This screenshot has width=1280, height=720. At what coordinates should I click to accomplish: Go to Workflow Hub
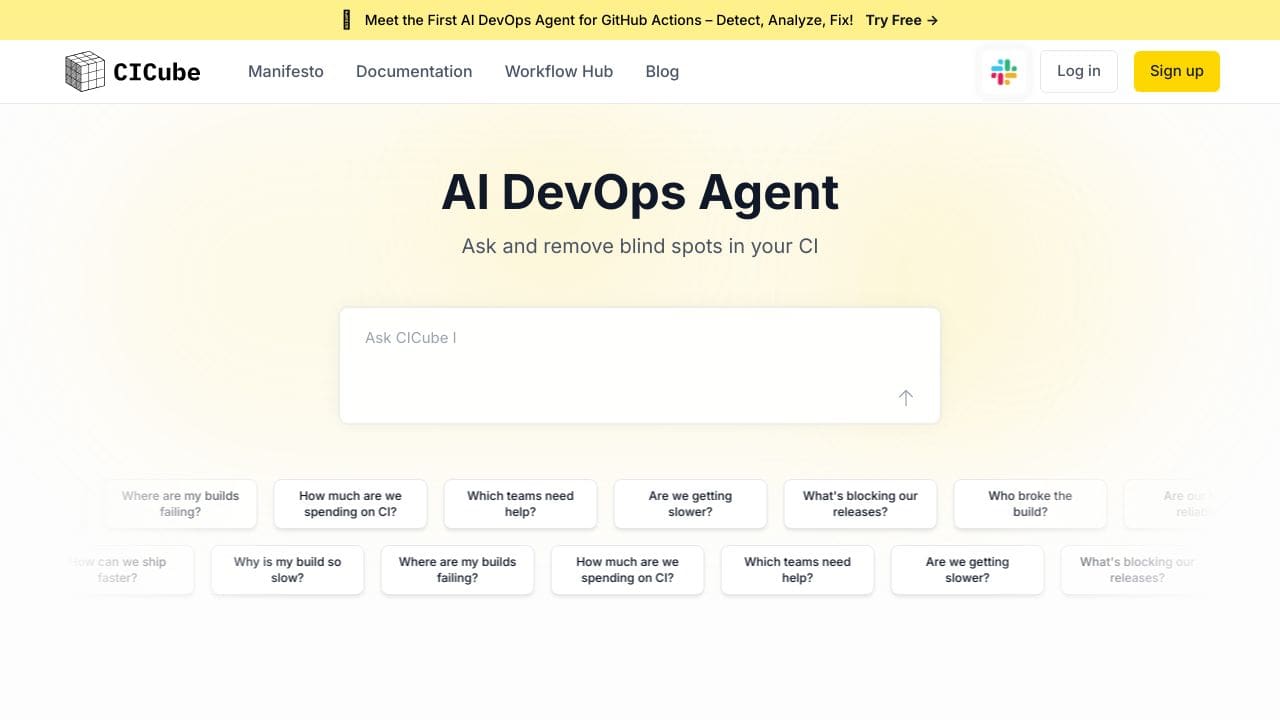pyautogui.click(x=559, y=71)
